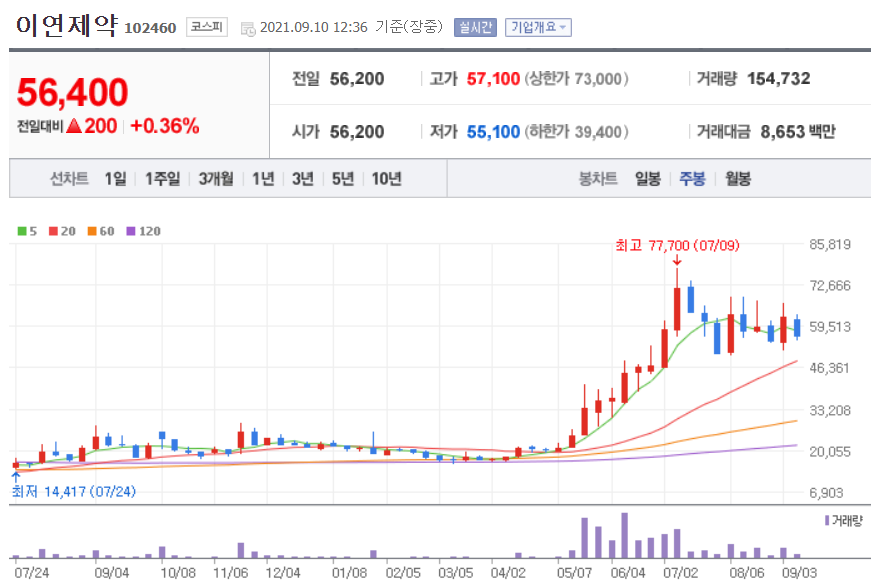Toggle the green 5-period MA line visibility
This screenshot has height=583, width=871.
[22, 231]
